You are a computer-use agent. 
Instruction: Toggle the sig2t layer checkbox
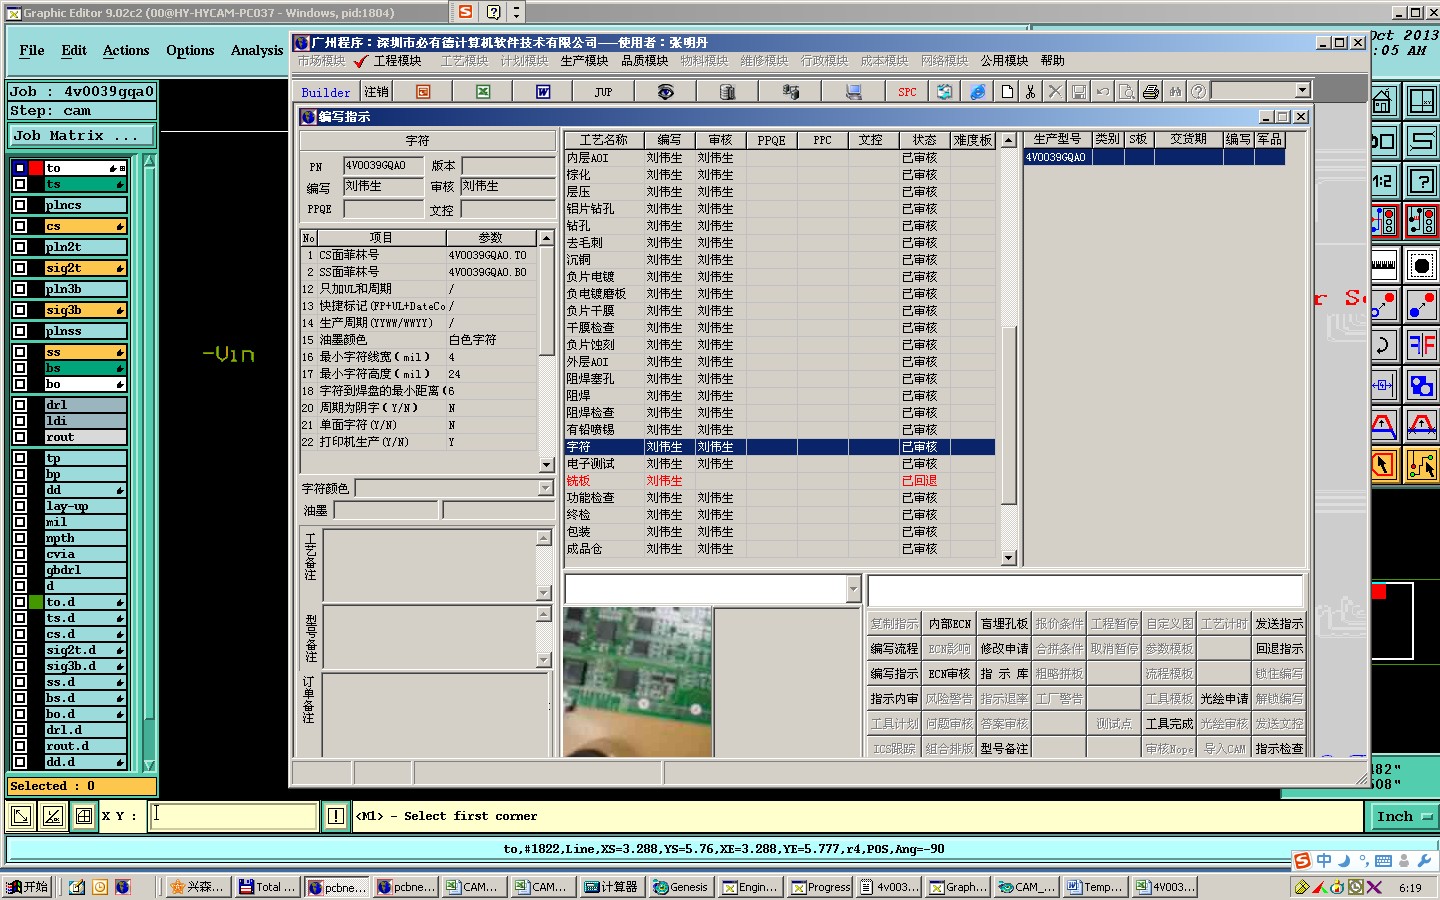coord(20,268)
